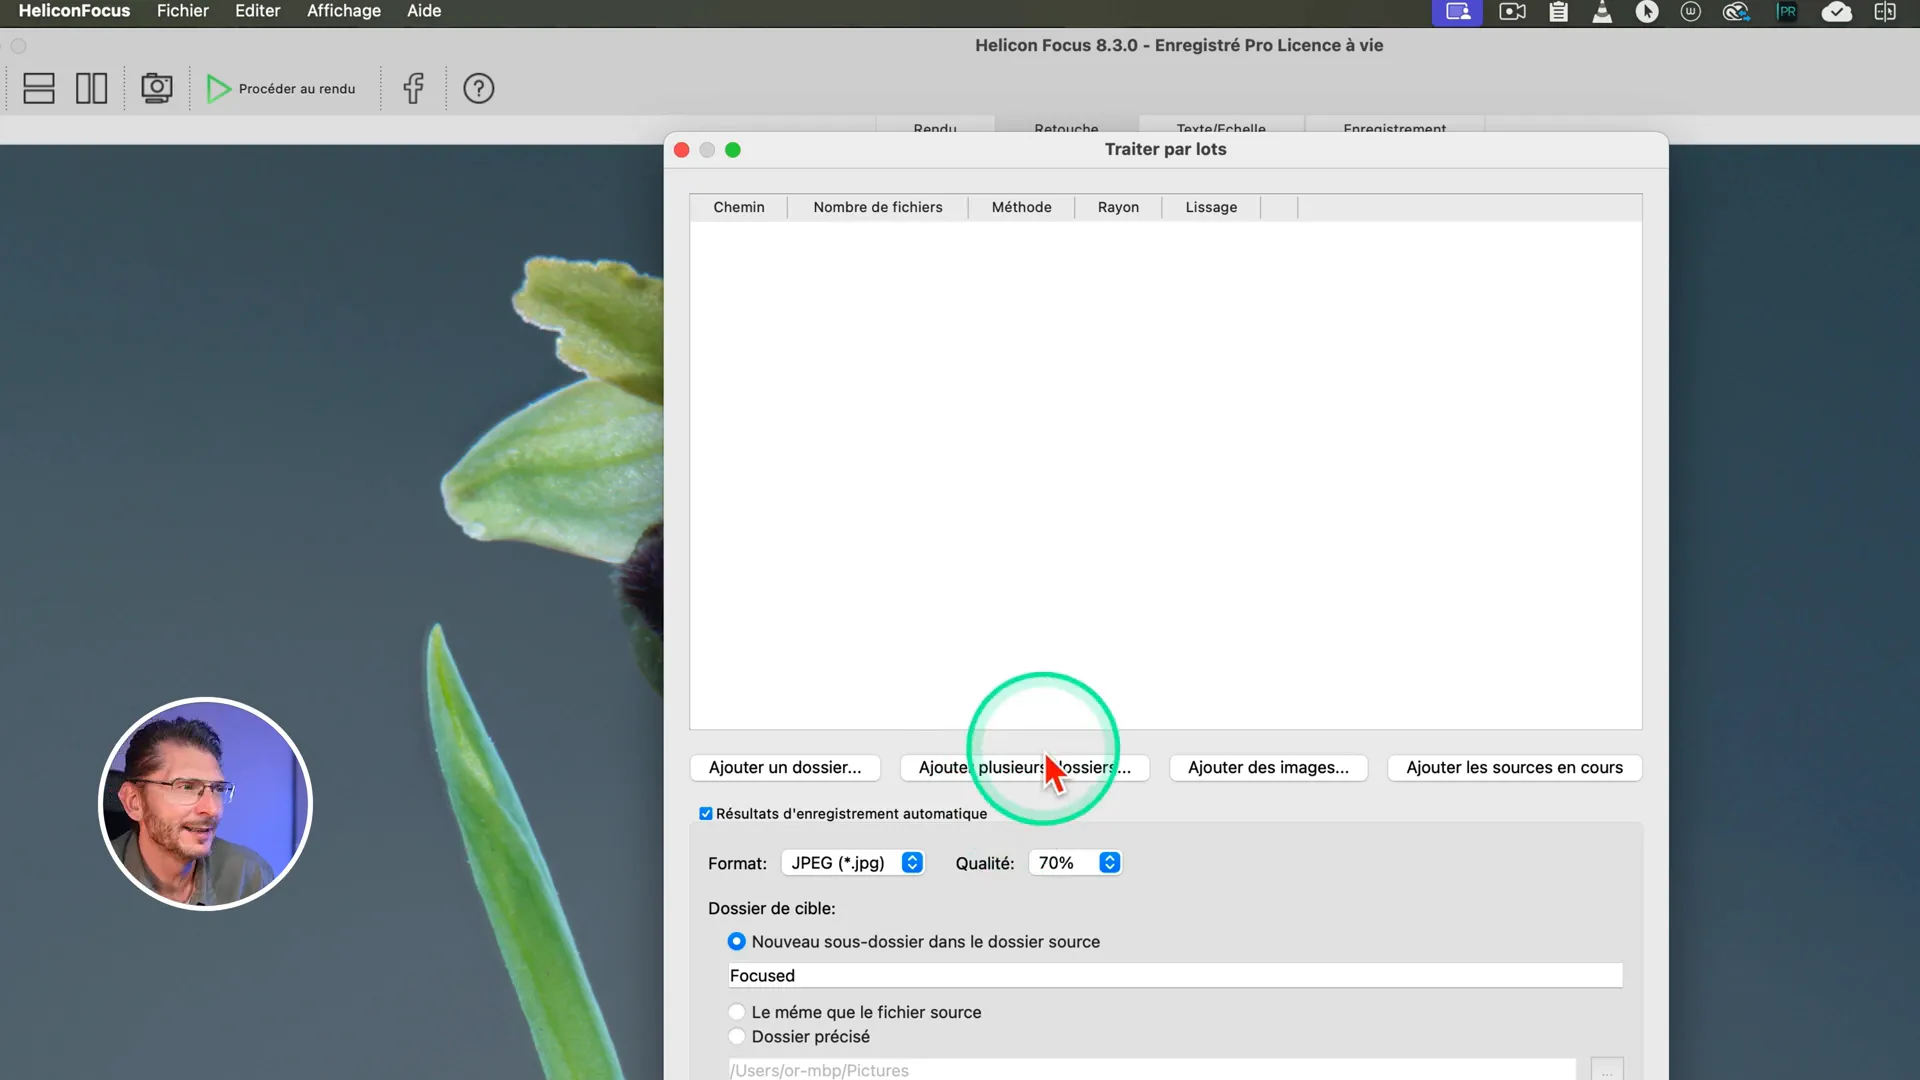Image resolution: width=1920 pixels, height=1080 pixels.
Task: Switch to the Retouche tab
Action: (x=1066, y=127)
